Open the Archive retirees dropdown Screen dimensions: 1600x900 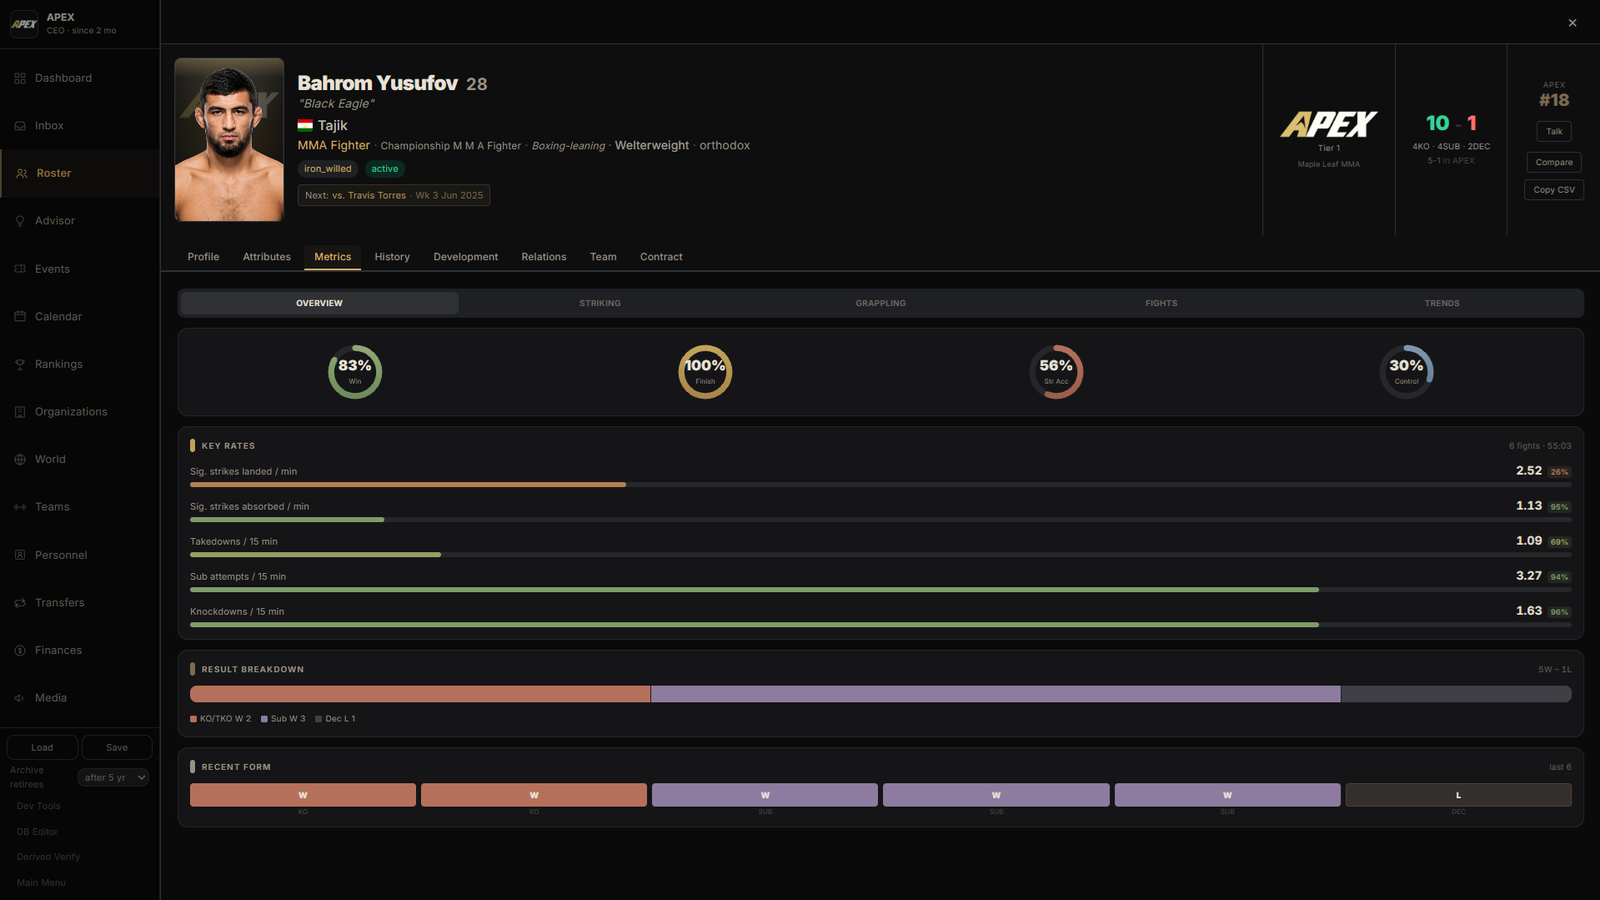pyautogui.click(x=114, y=777)
